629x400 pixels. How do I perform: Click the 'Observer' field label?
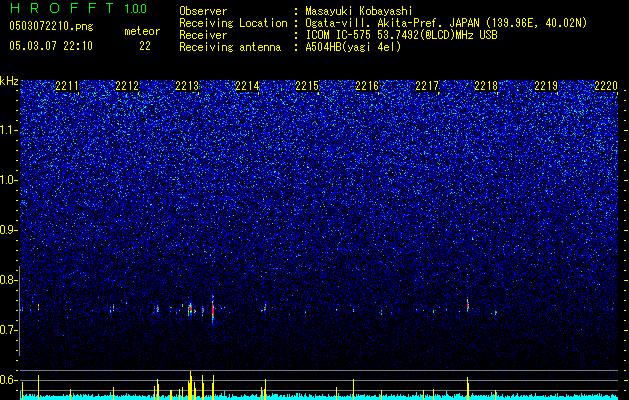(203, 12)
